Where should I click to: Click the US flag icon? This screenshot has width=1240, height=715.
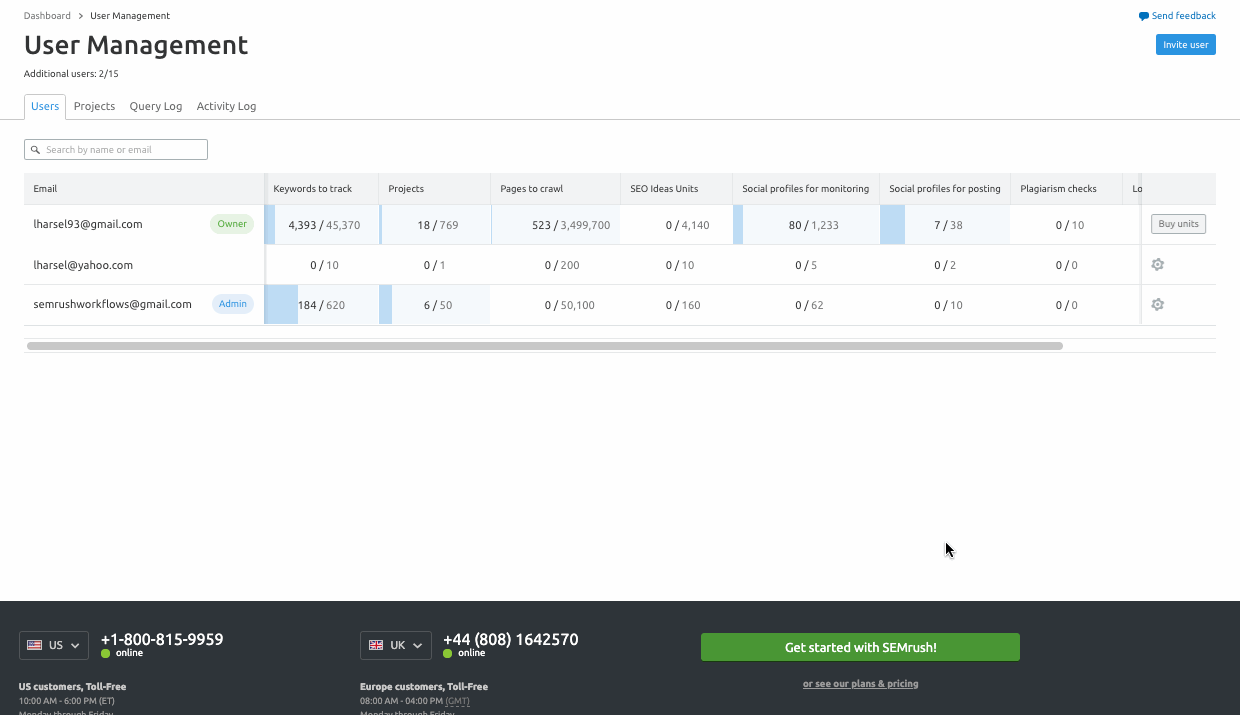(x=35, y=645)
